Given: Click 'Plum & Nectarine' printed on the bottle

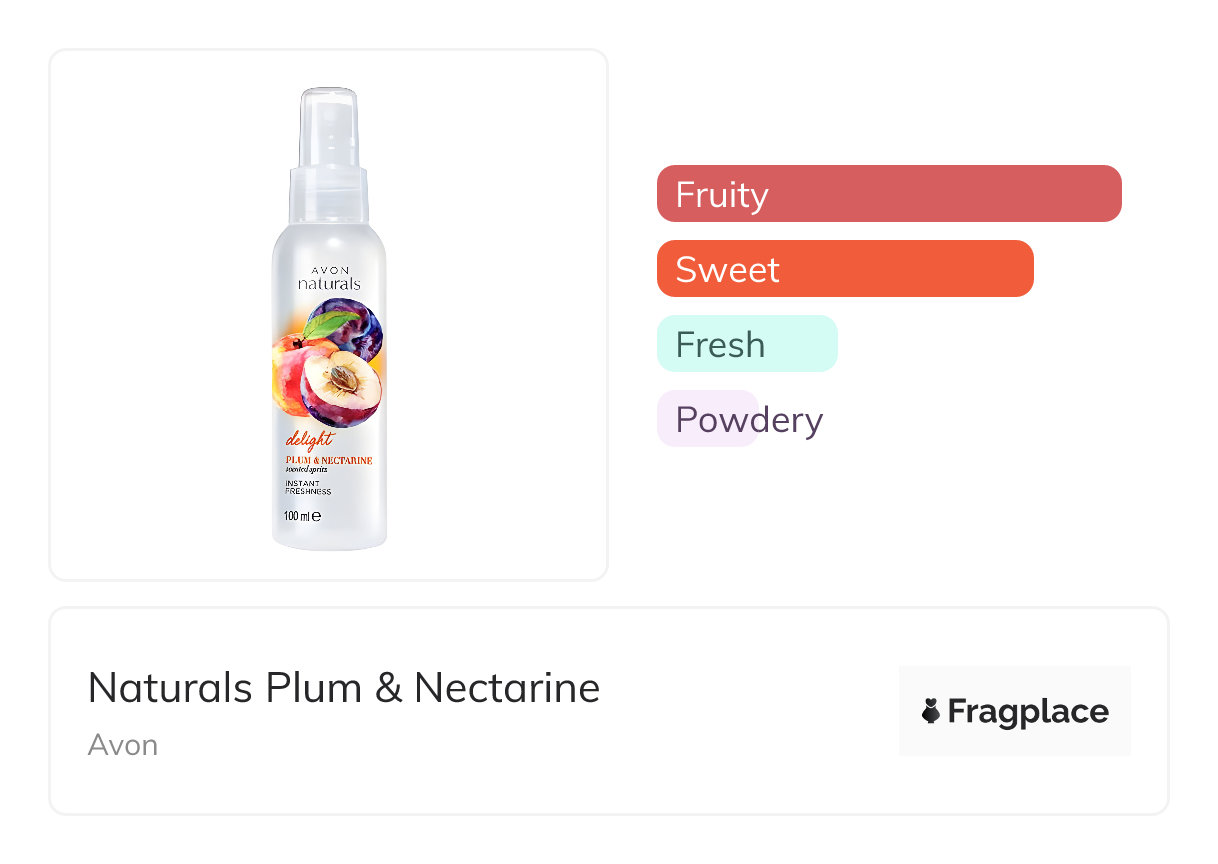Looking at the screenshot, I should click(329, 460).
